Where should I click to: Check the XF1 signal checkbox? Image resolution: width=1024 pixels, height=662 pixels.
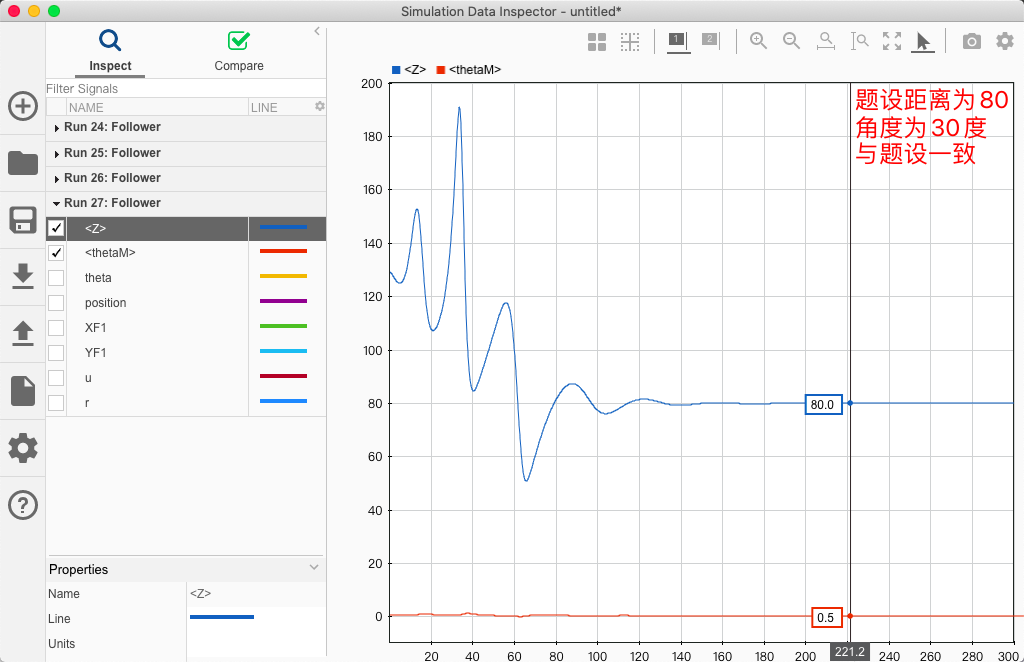56,328
